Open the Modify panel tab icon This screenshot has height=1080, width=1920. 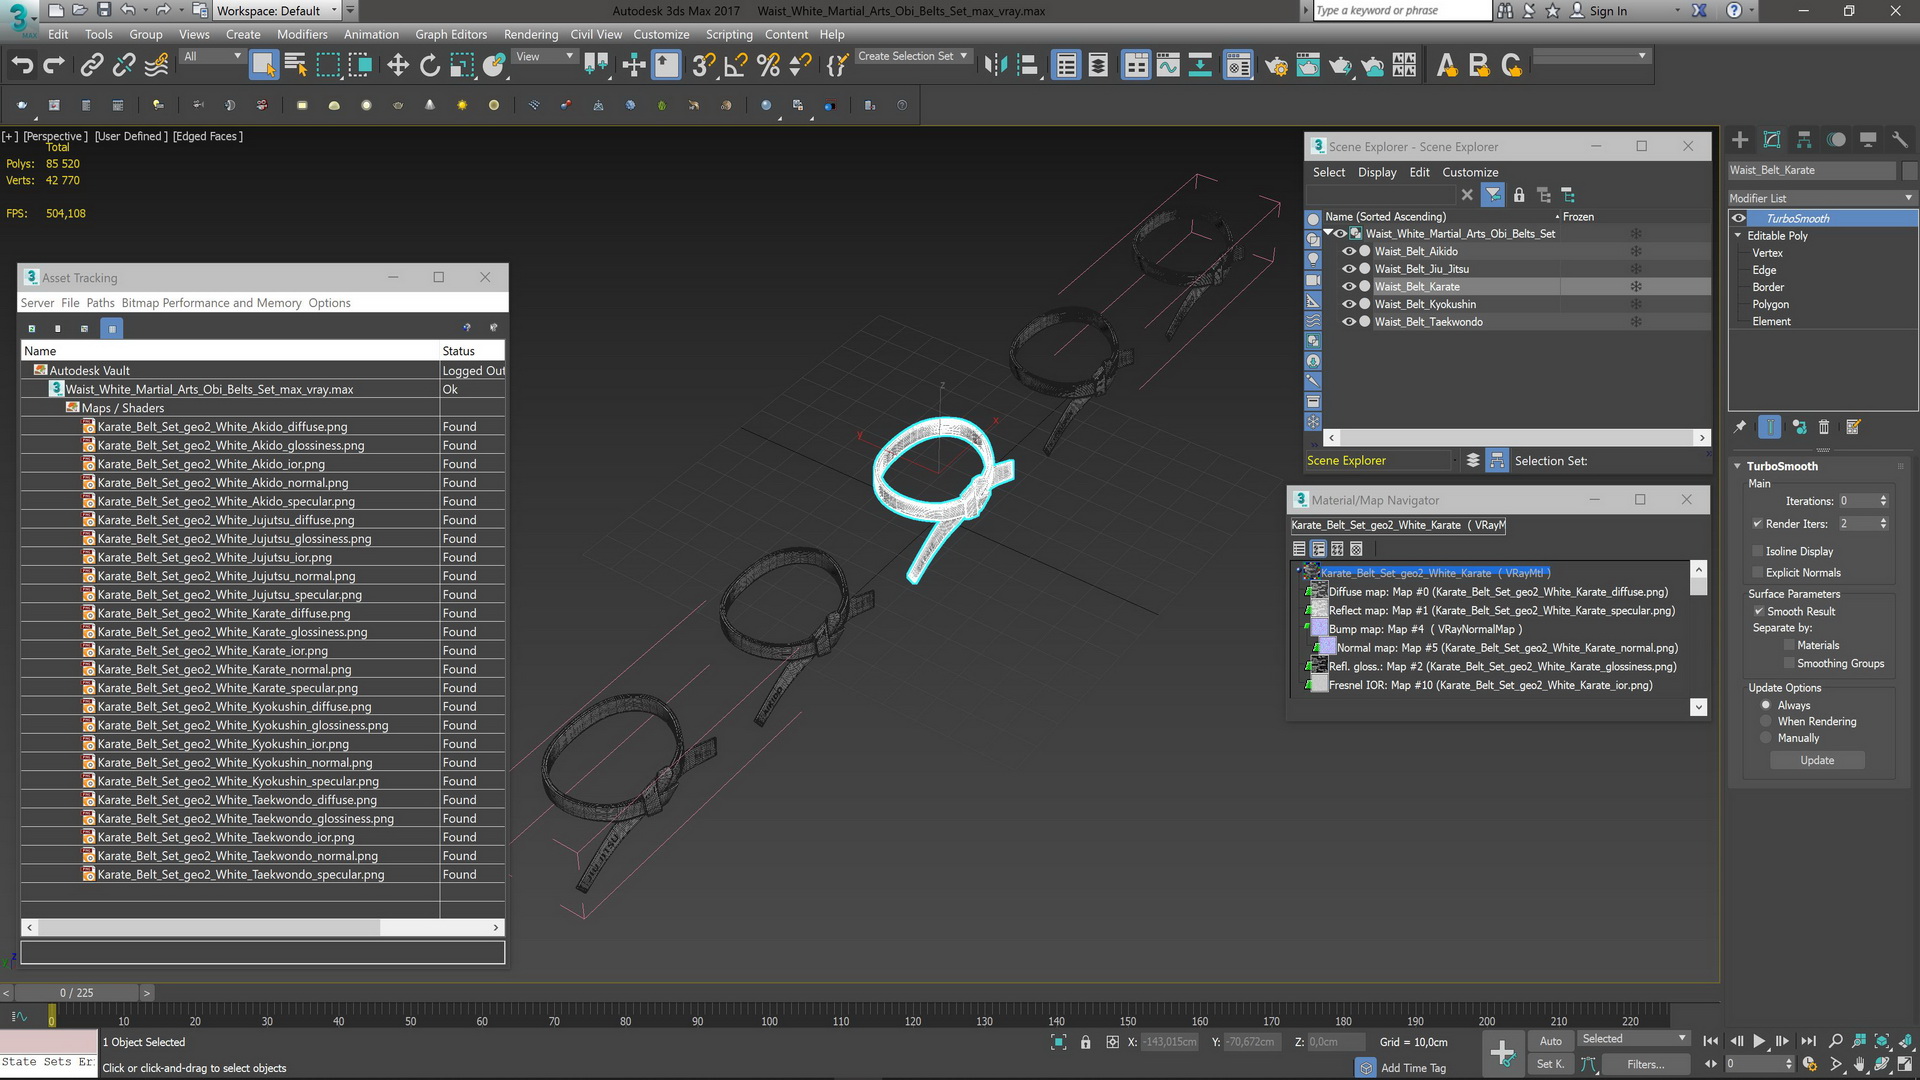[x=1771, y=140]
